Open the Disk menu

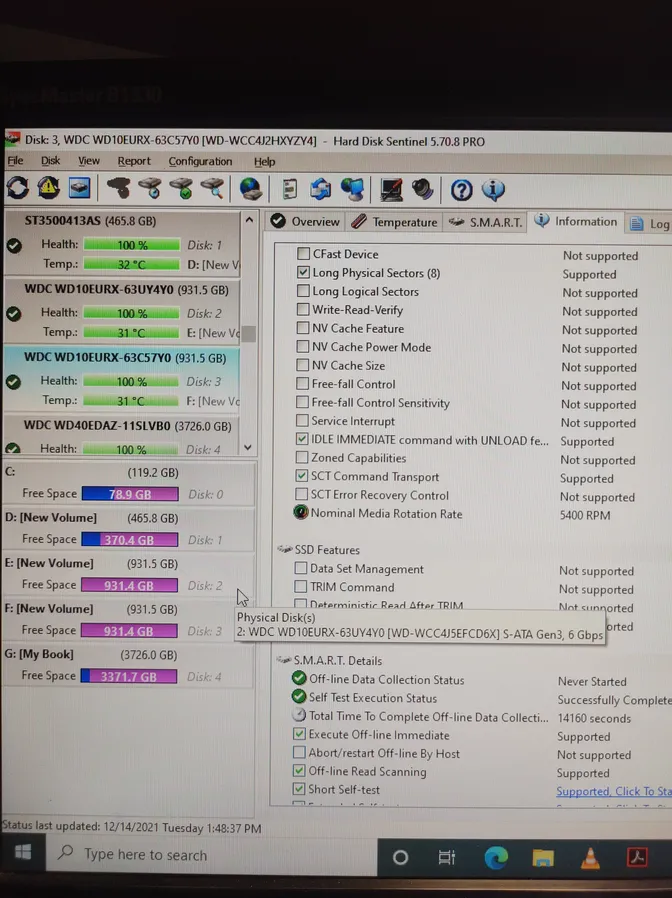click(50, 161)
